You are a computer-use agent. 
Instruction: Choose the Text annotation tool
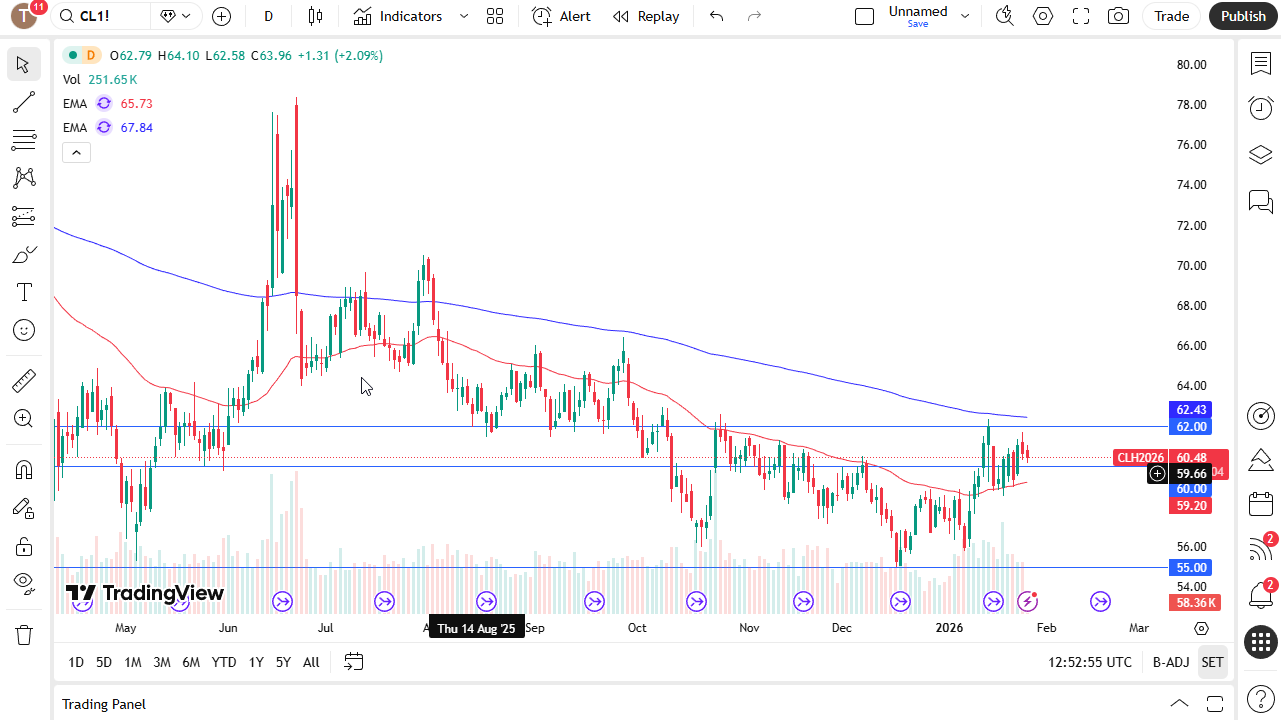(24, 292)
